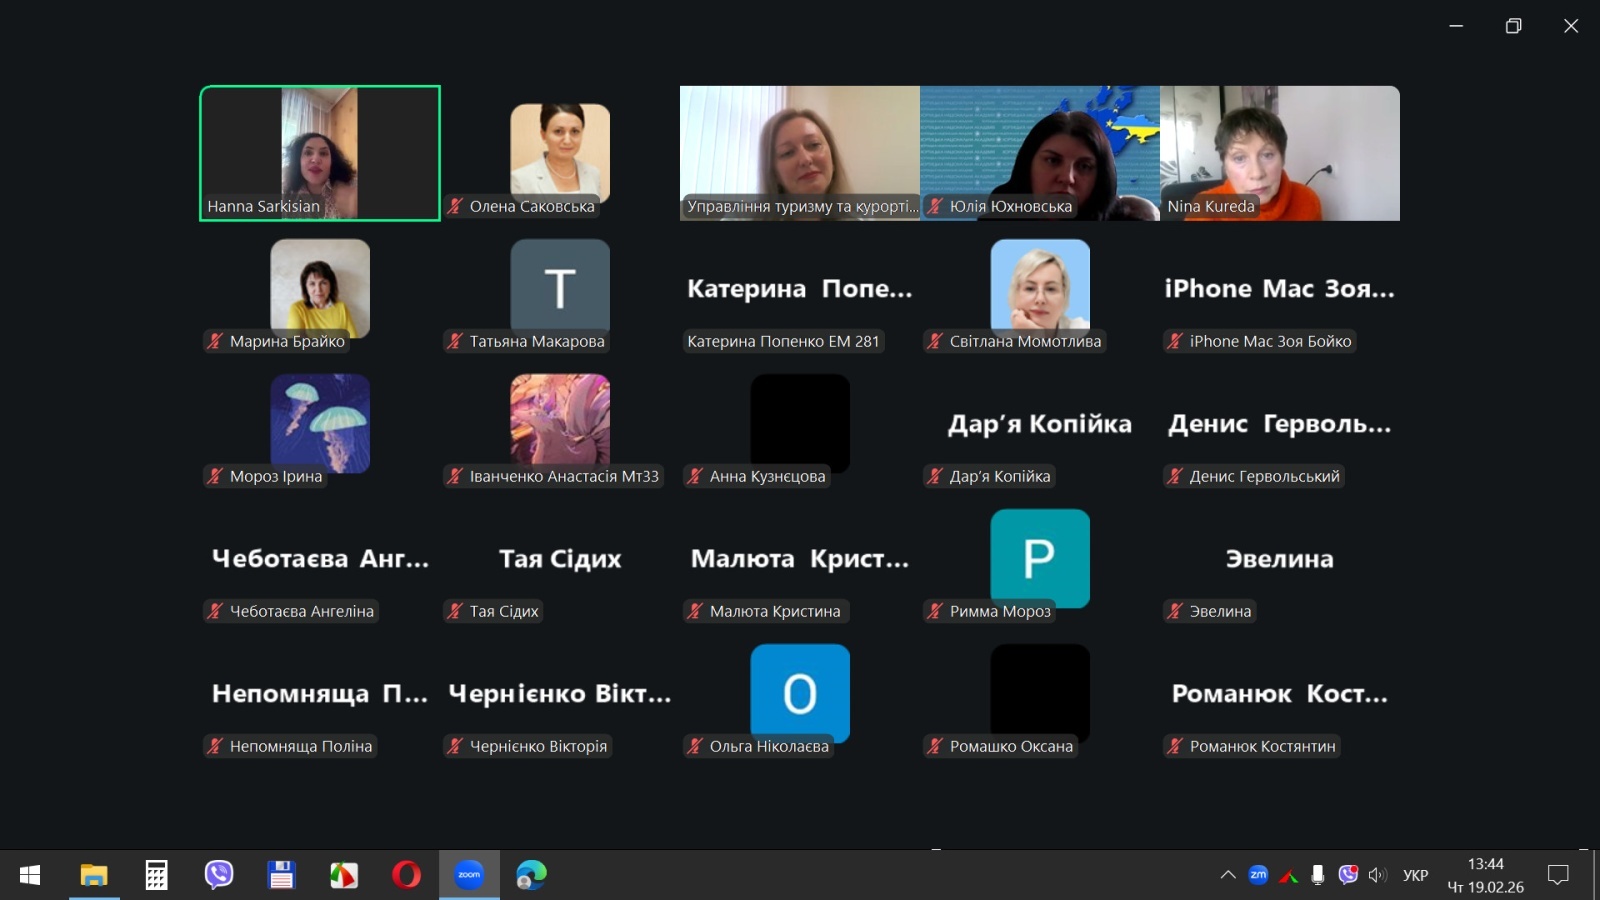The image size is (1600, 900).
Task: Click muted mic icon beside Юлія Юхновська
Action: click(935, 206)
